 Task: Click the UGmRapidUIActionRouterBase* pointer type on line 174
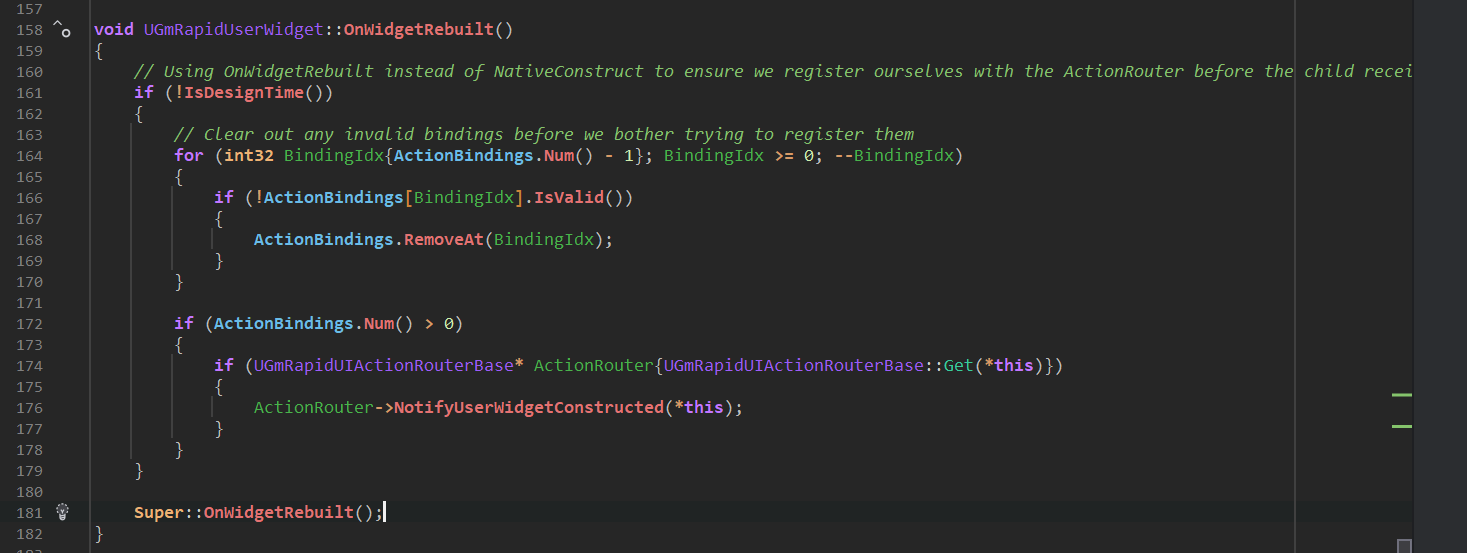(x=389, y=365)
